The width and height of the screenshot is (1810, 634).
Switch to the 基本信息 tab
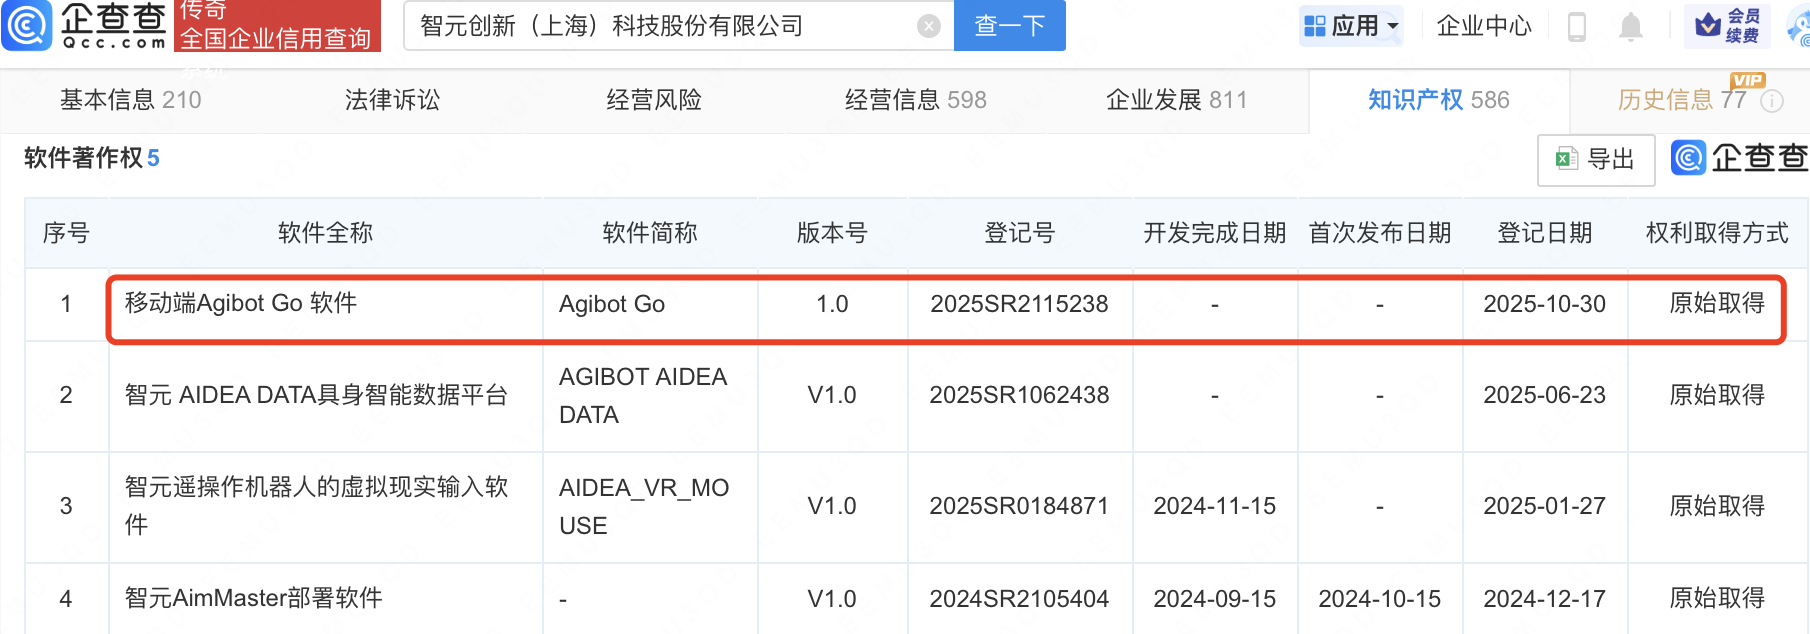(x=130, y=100)
